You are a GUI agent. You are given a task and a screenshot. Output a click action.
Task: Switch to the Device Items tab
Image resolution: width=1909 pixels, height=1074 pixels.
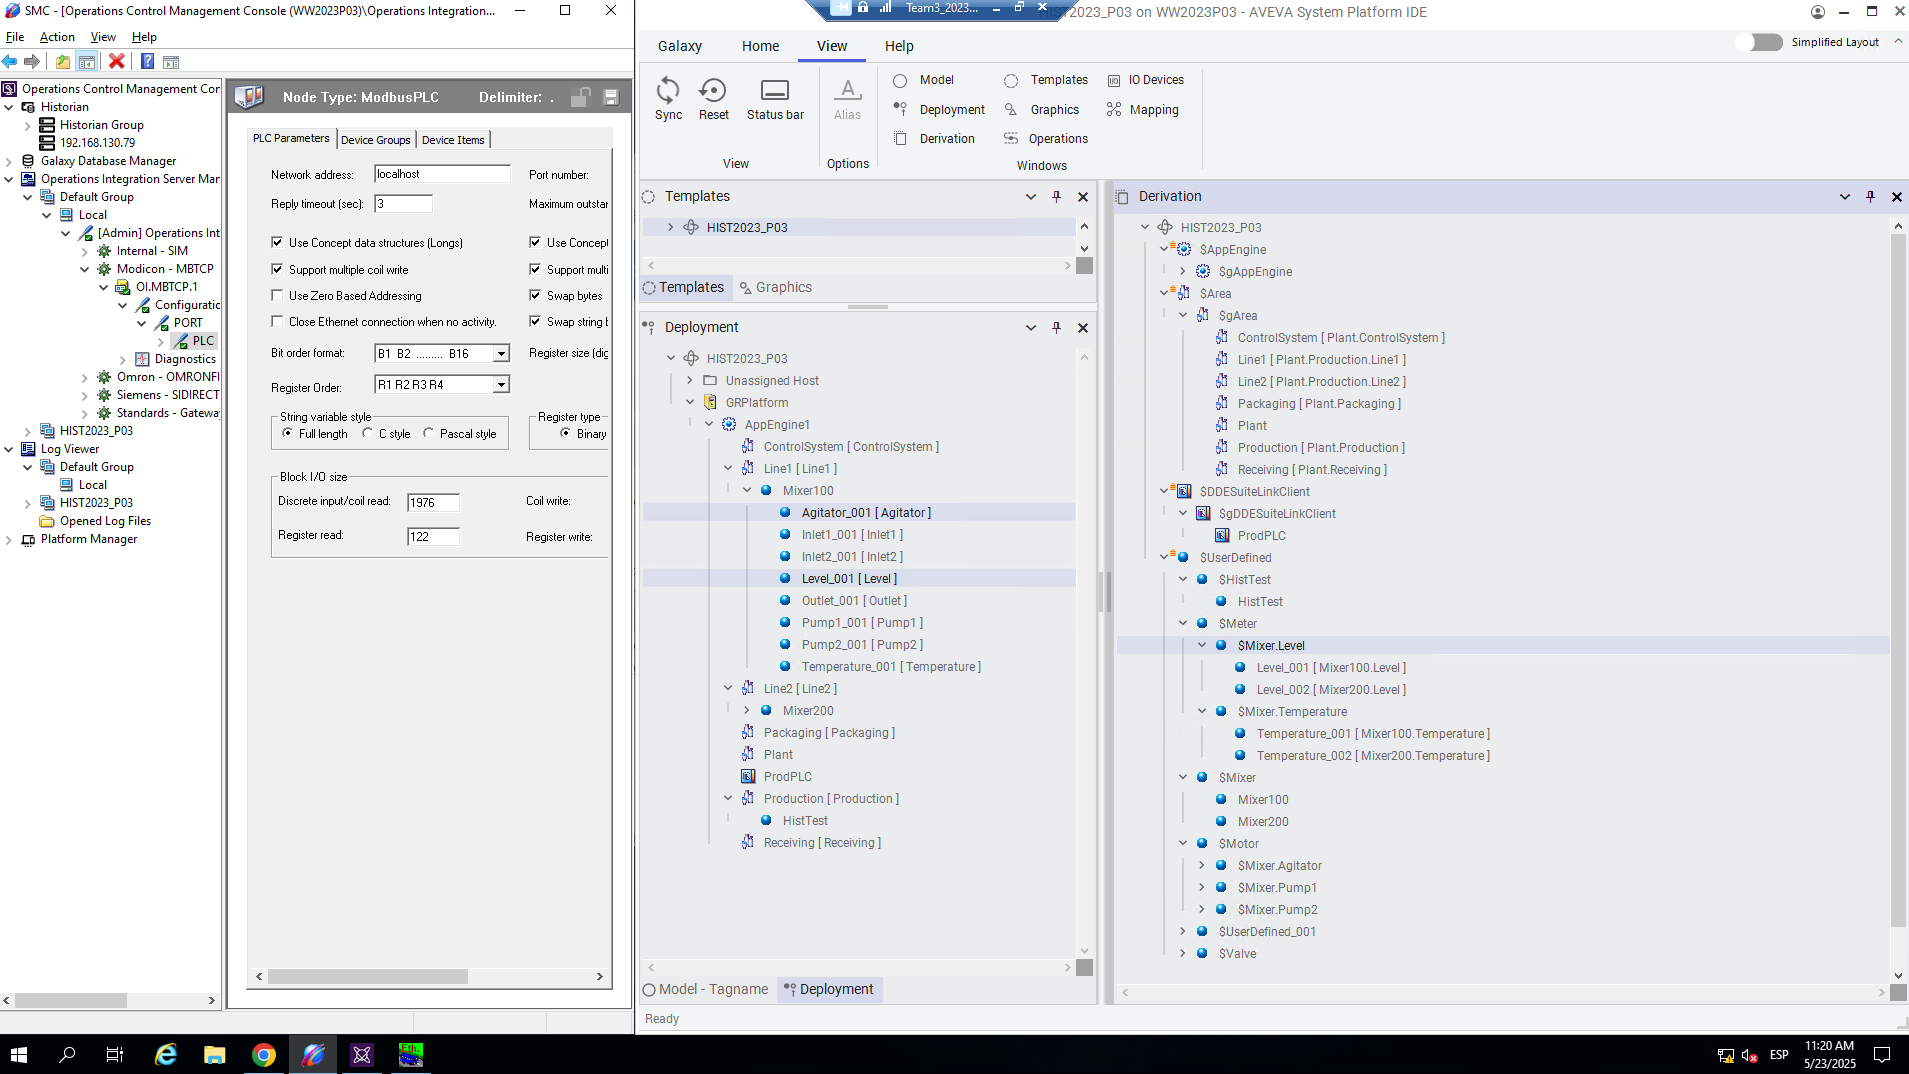(x=453, y=140)
